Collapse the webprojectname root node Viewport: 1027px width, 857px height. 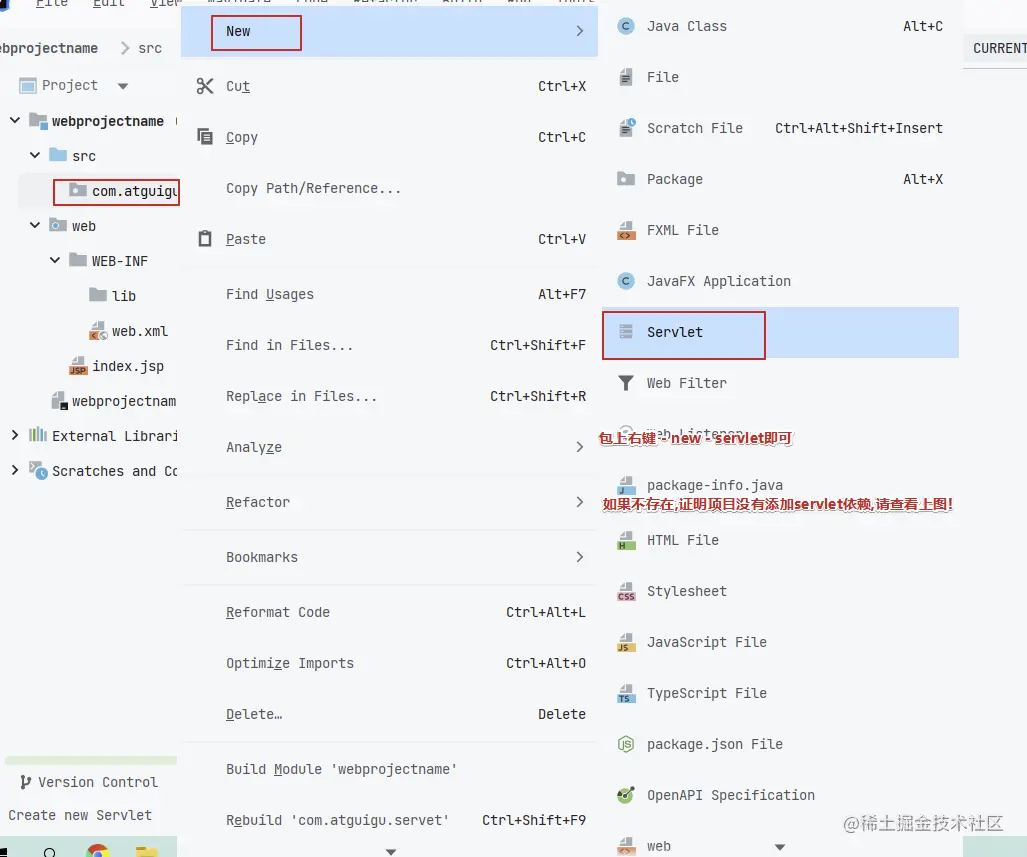(x=15, y=121)
